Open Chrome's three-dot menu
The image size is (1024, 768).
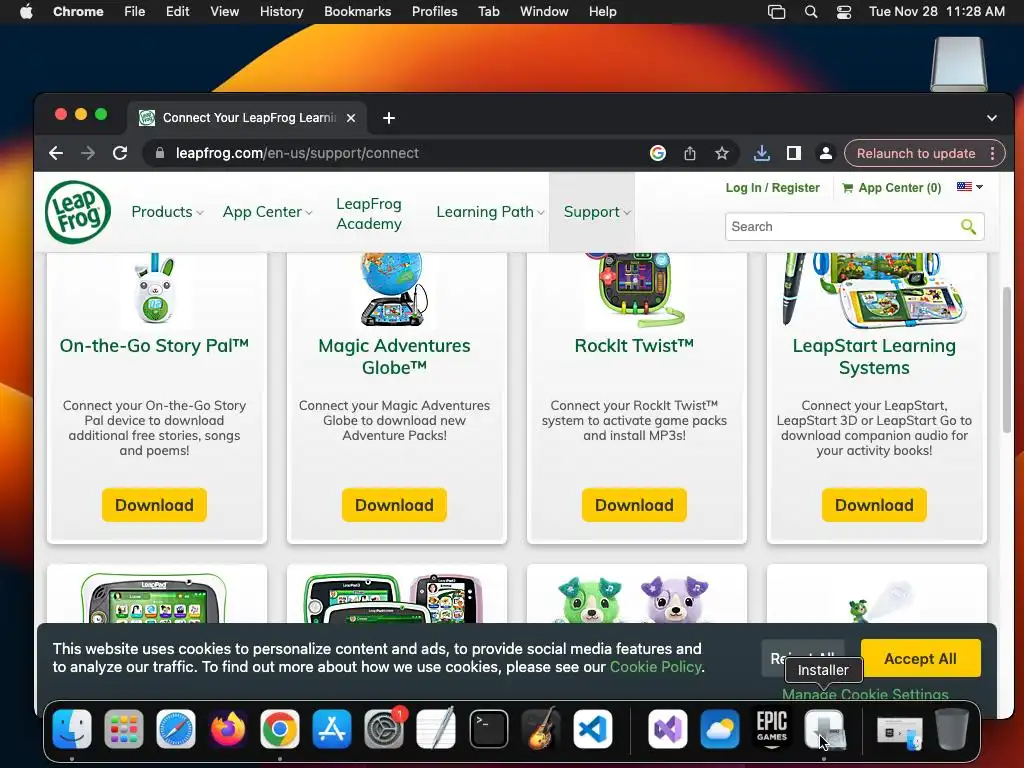992,153
